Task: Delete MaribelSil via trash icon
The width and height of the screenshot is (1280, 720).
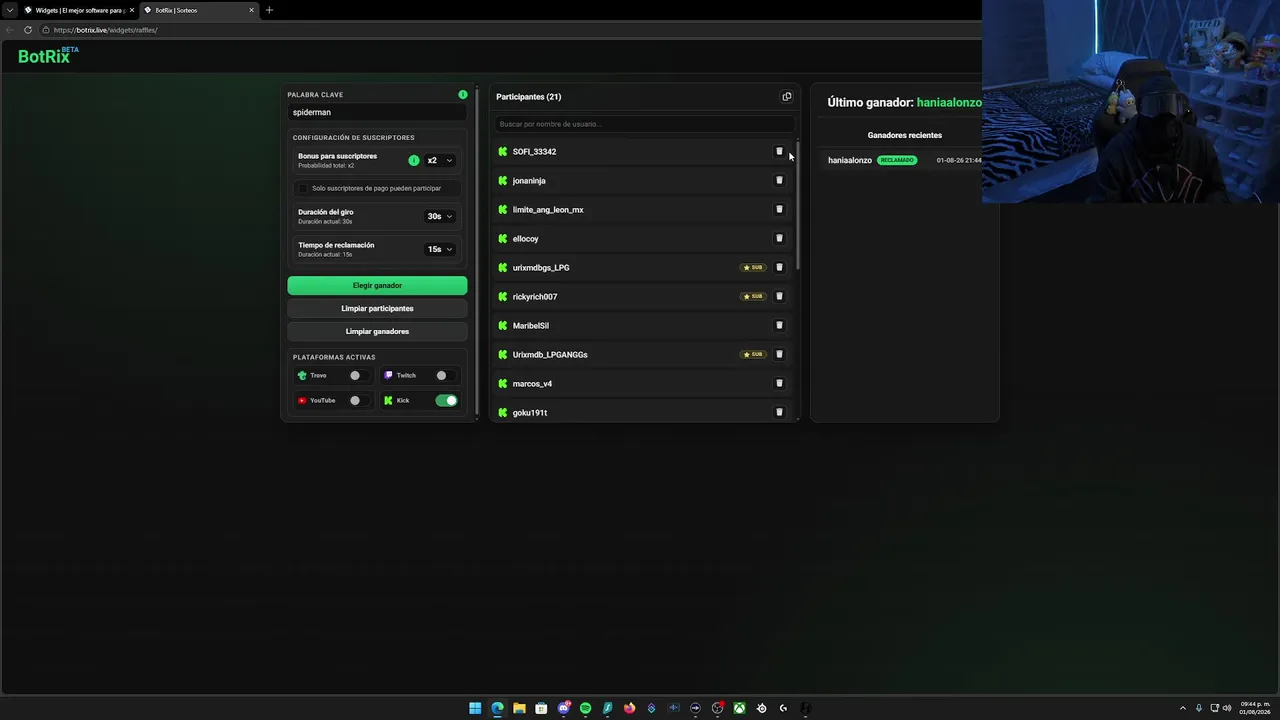Action: [779, 326]
